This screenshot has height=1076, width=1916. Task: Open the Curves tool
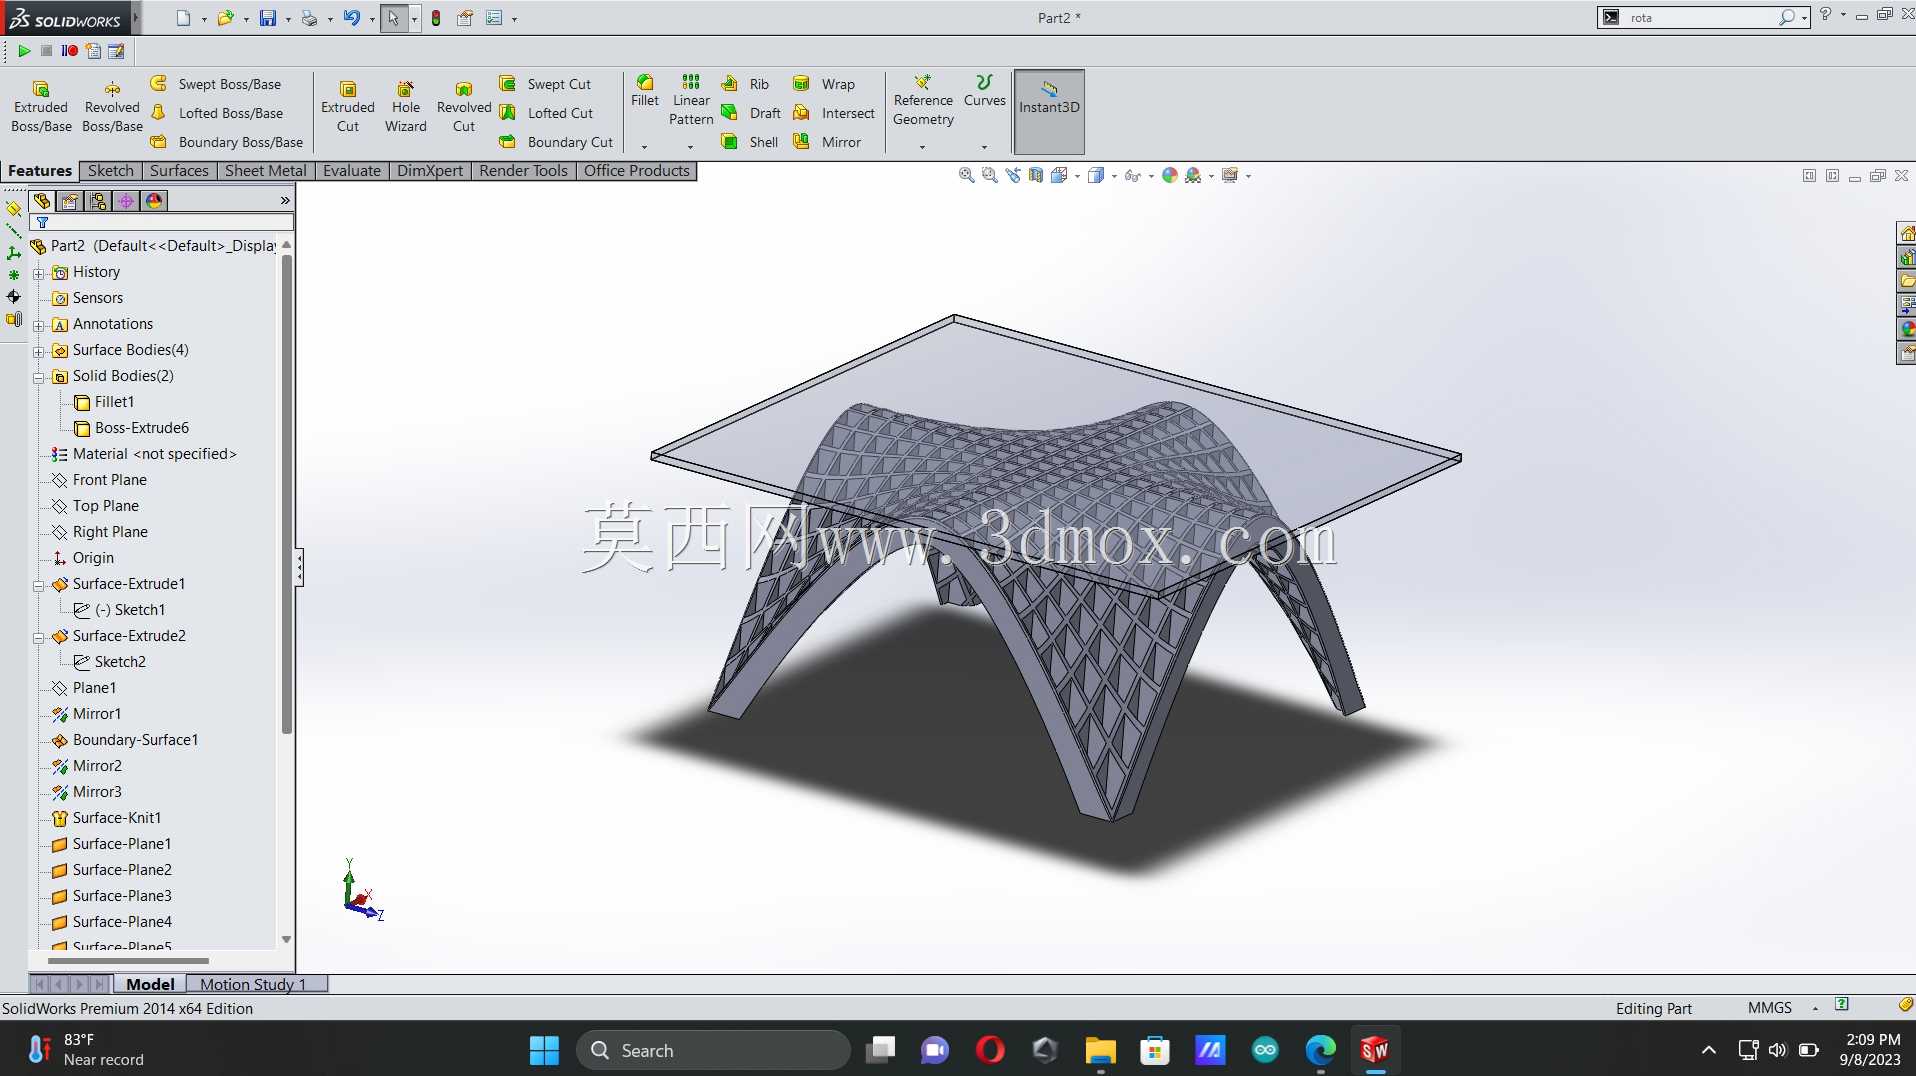pos(985,91)
